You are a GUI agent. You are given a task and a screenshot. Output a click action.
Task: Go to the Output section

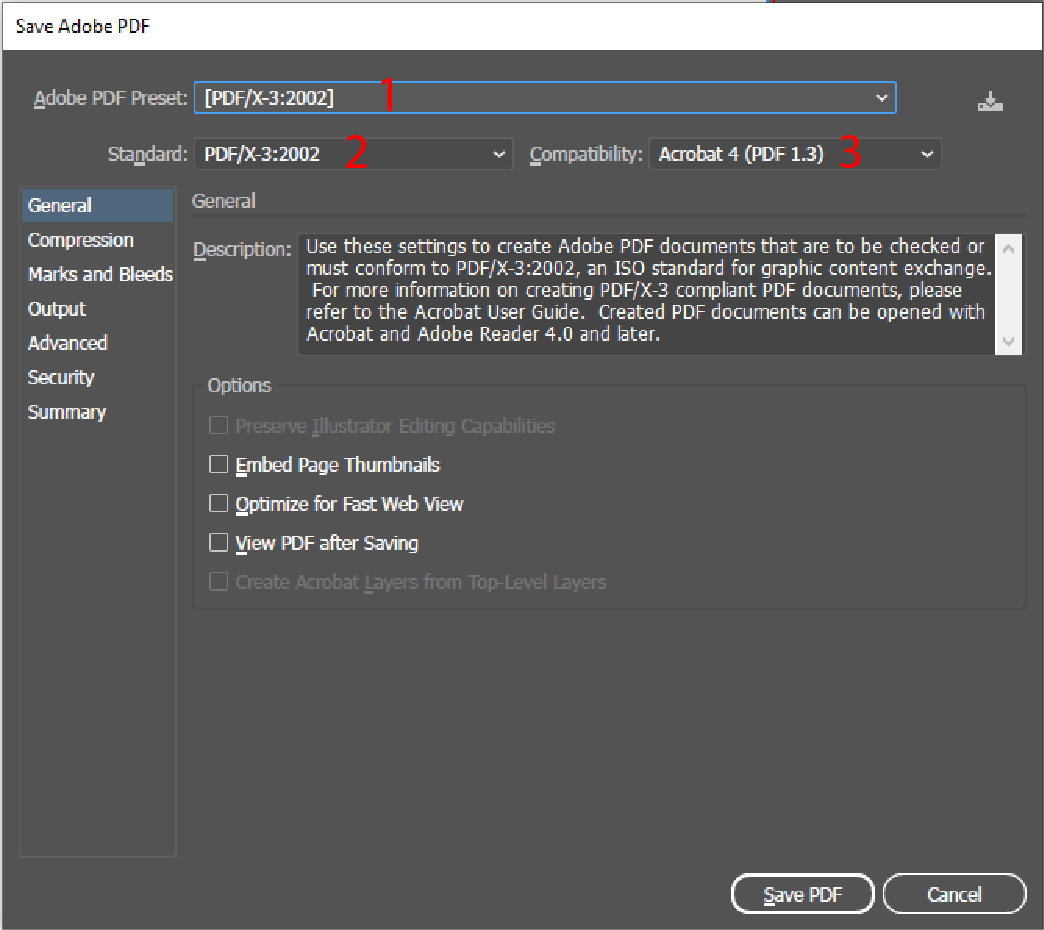tap(57, 309)
